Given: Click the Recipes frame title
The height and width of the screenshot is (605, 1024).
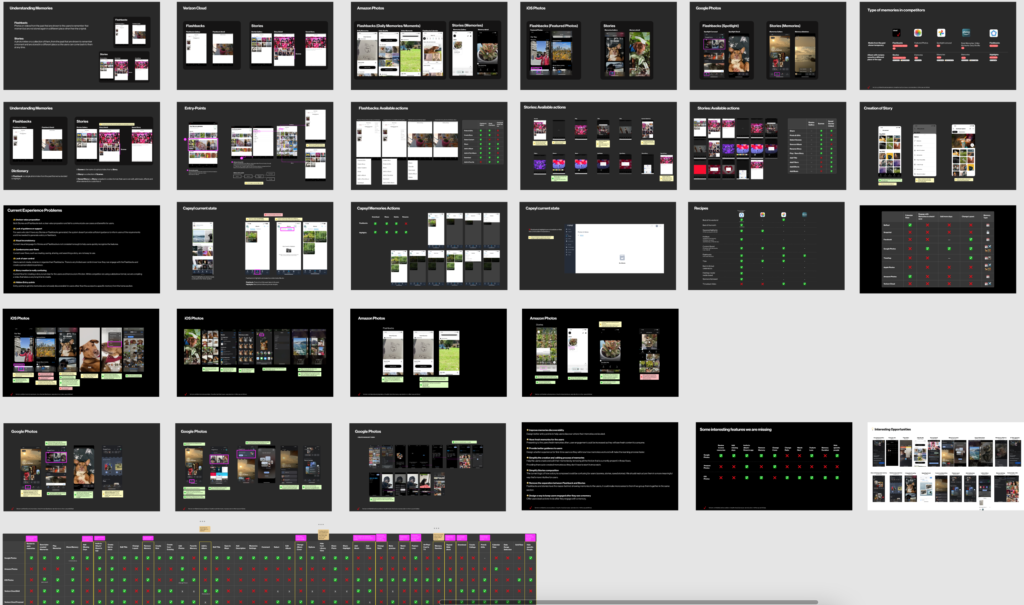Looking at the screenshot, I should click(700, 208).
